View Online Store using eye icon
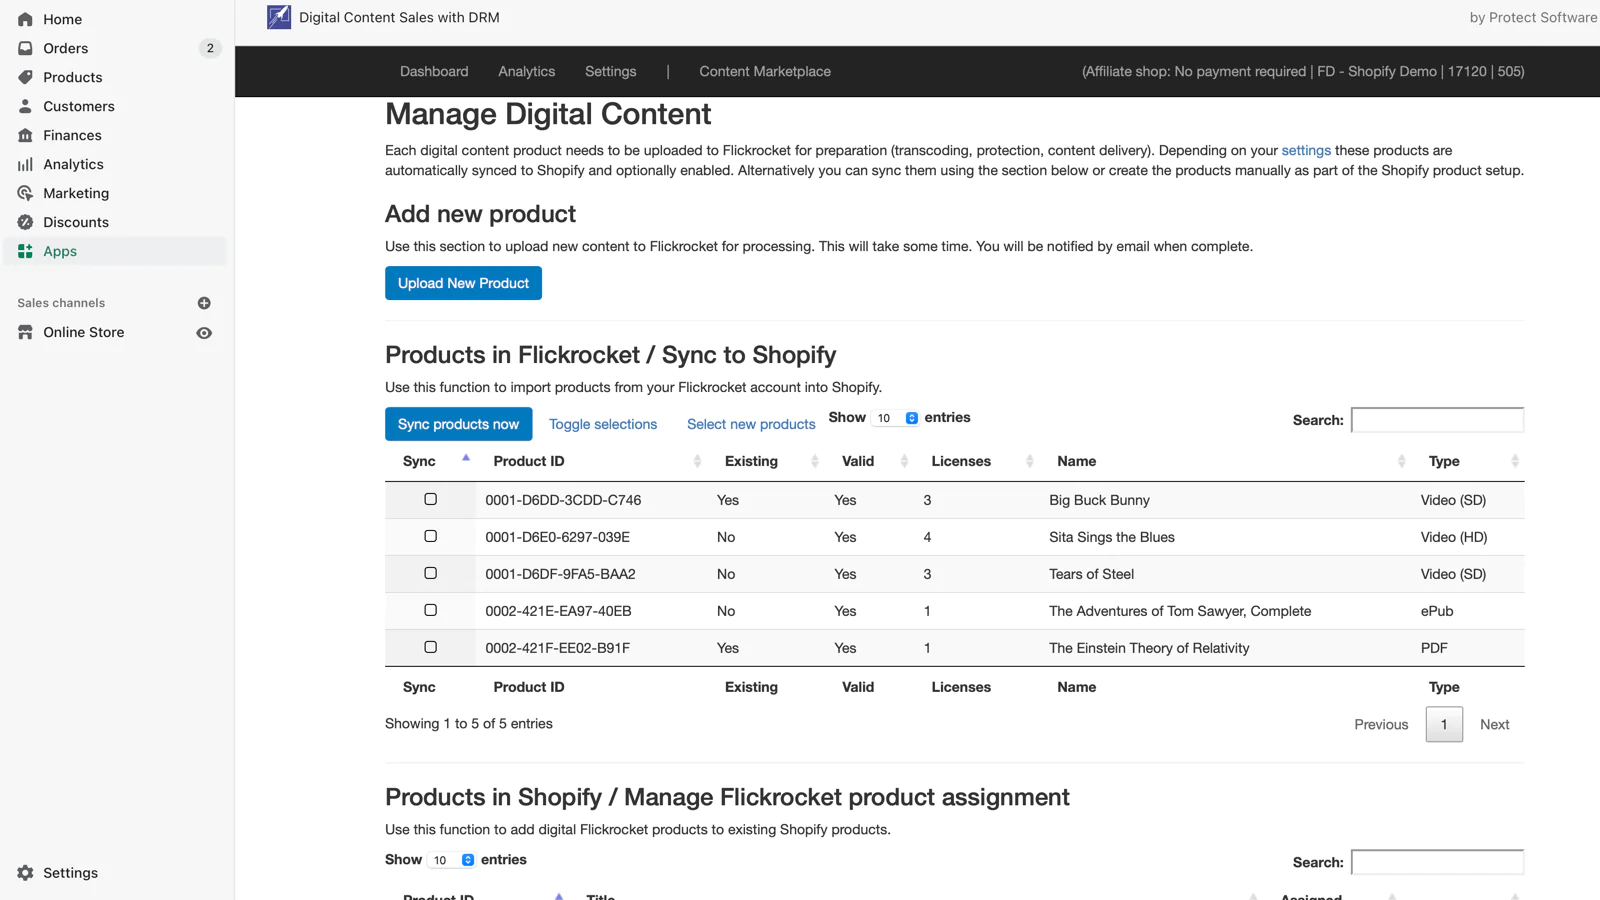Viewport: 1600px width, 900px height. [204, 333]
